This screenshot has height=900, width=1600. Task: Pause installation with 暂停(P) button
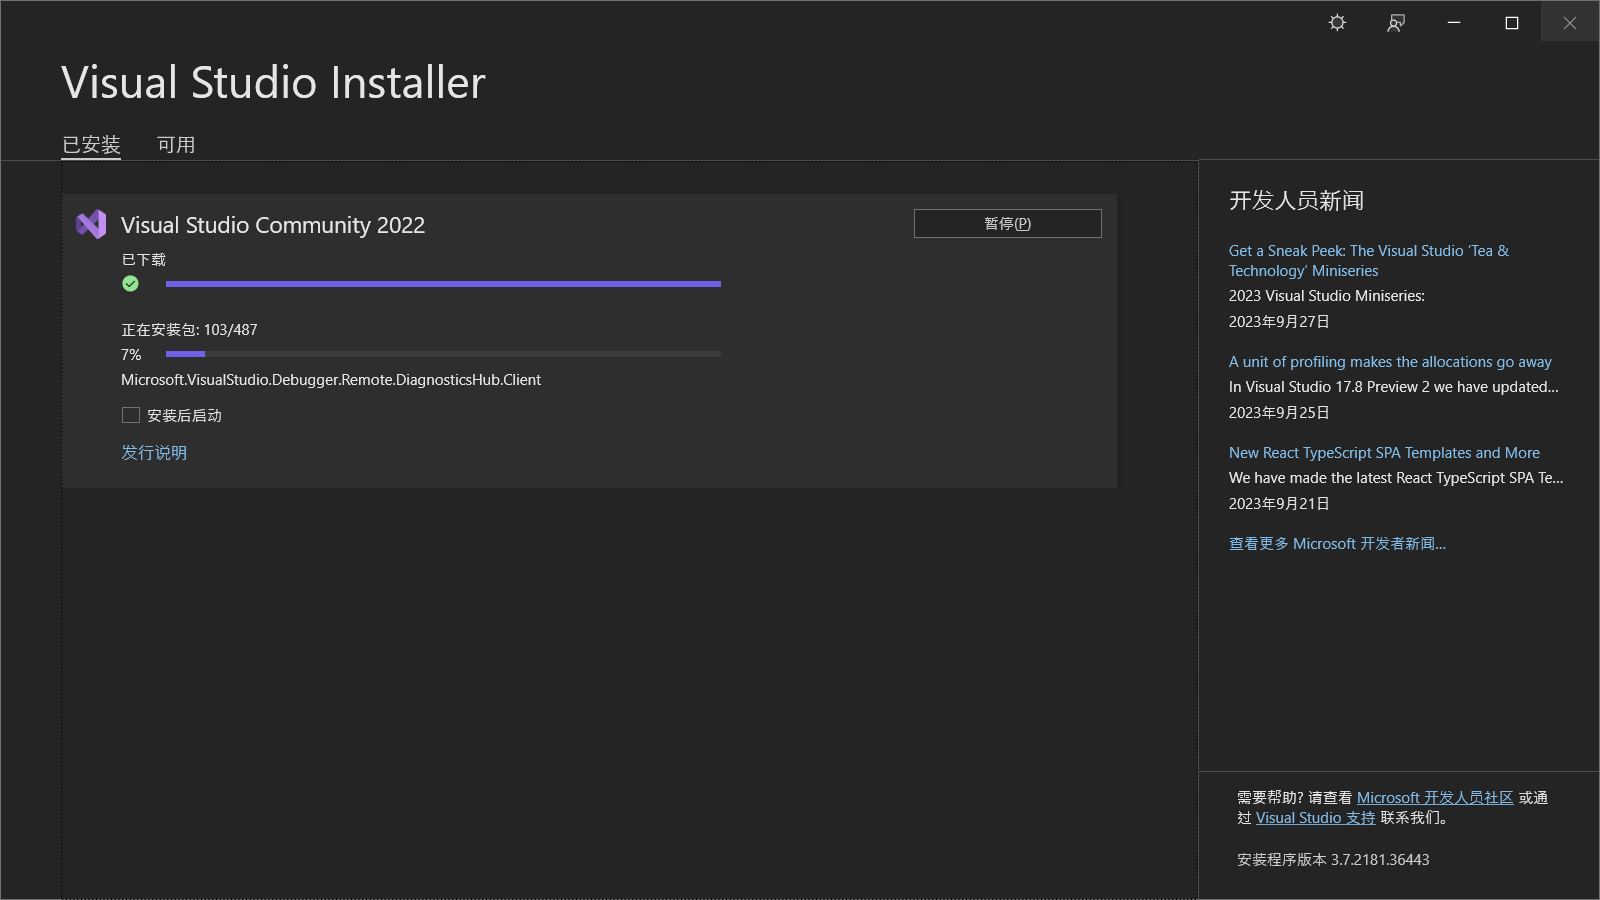point(1008,224)
